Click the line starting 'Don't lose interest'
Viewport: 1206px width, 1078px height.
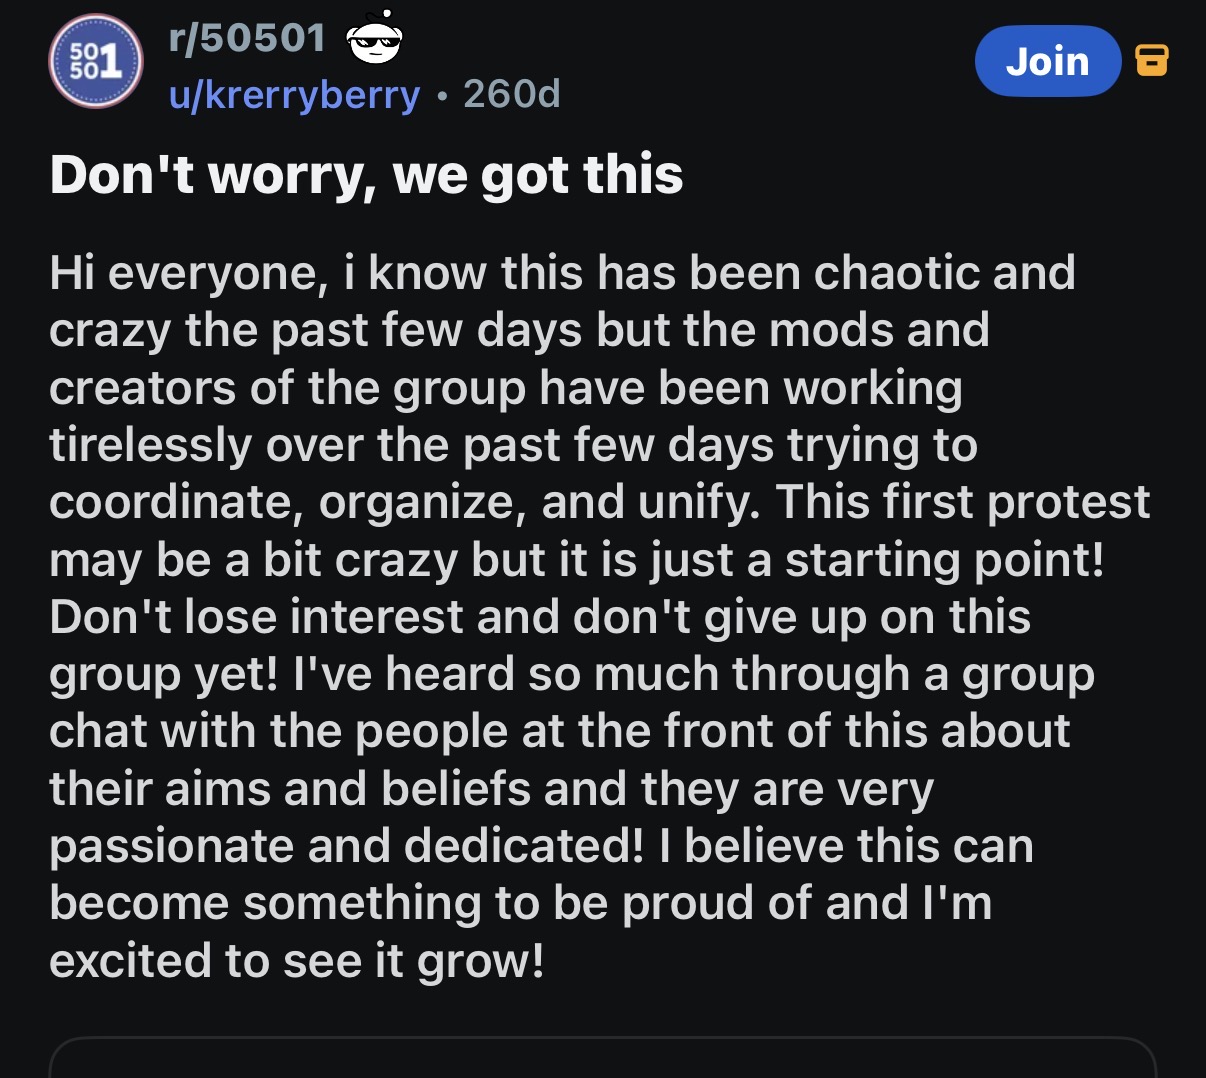point(540,617)
